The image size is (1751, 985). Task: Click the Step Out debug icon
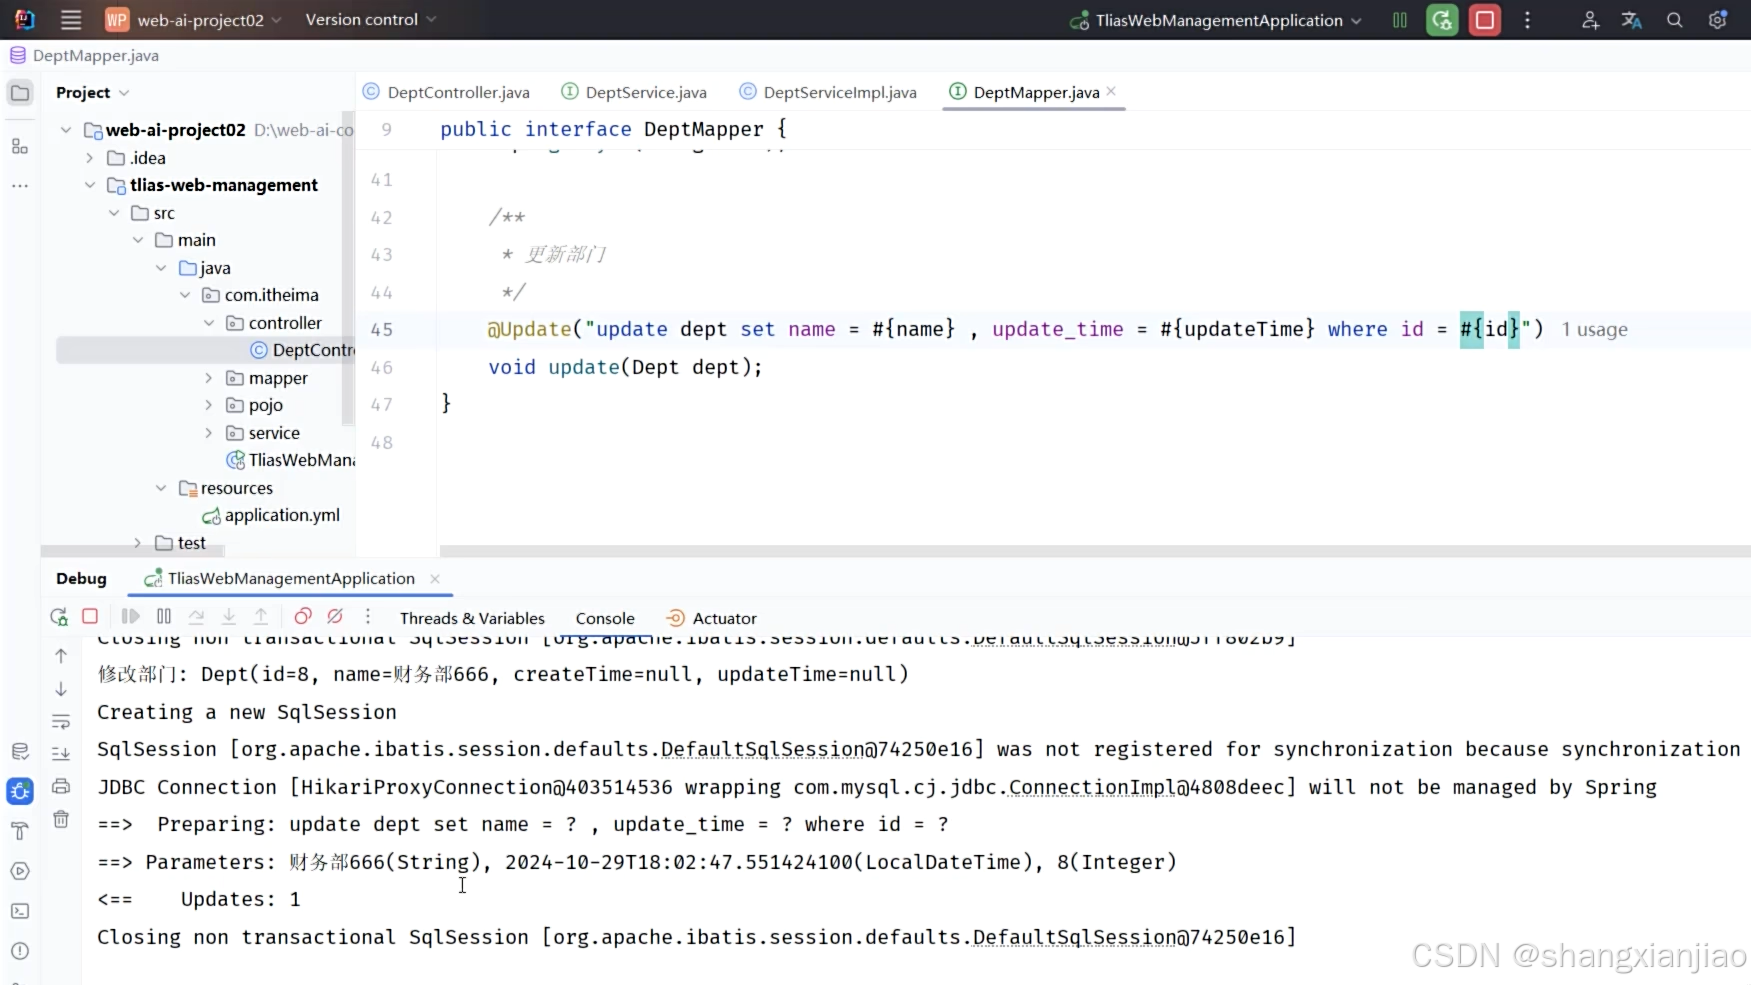pyautogui.click(x=261, y=617)
